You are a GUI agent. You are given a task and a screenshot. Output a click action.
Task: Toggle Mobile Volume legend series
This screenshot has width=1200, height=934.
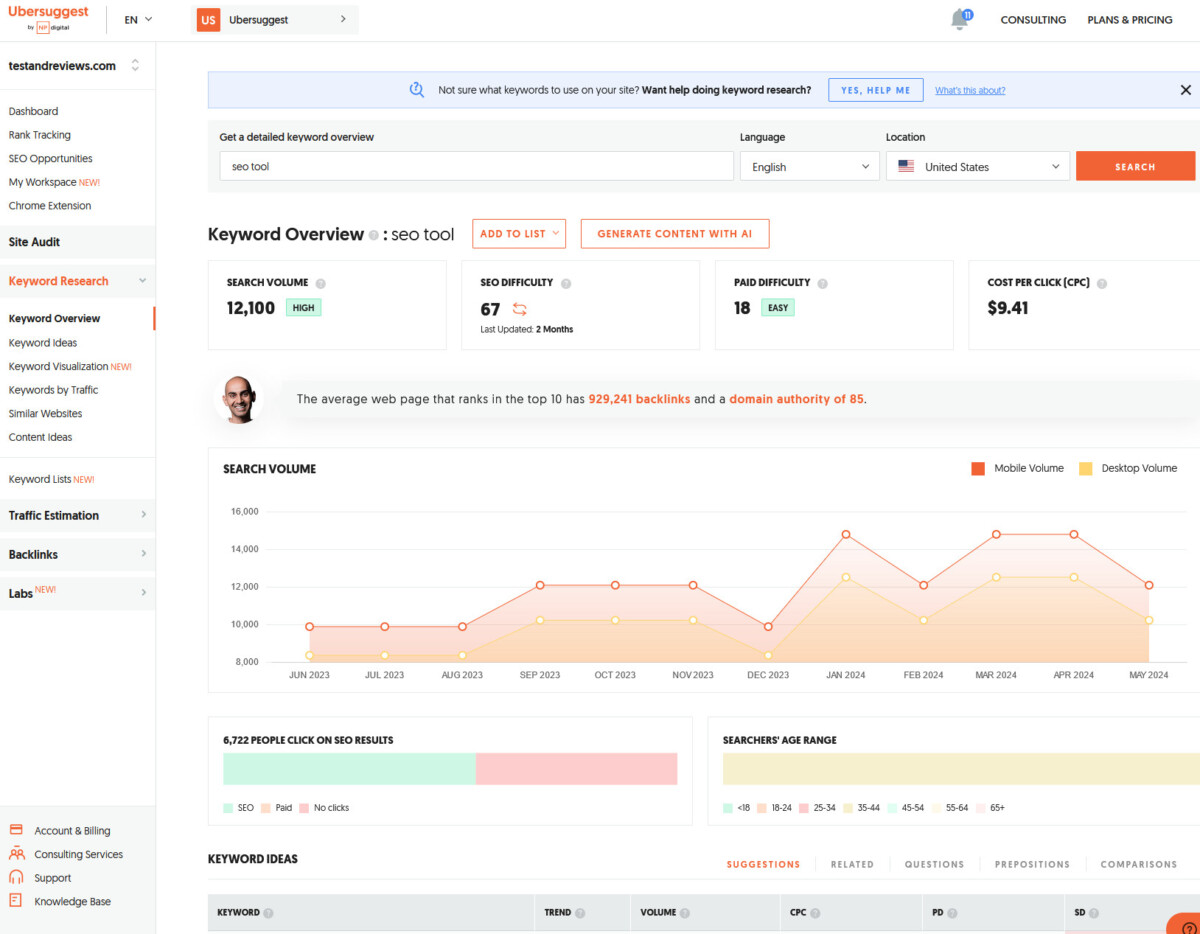(1018, 468)
